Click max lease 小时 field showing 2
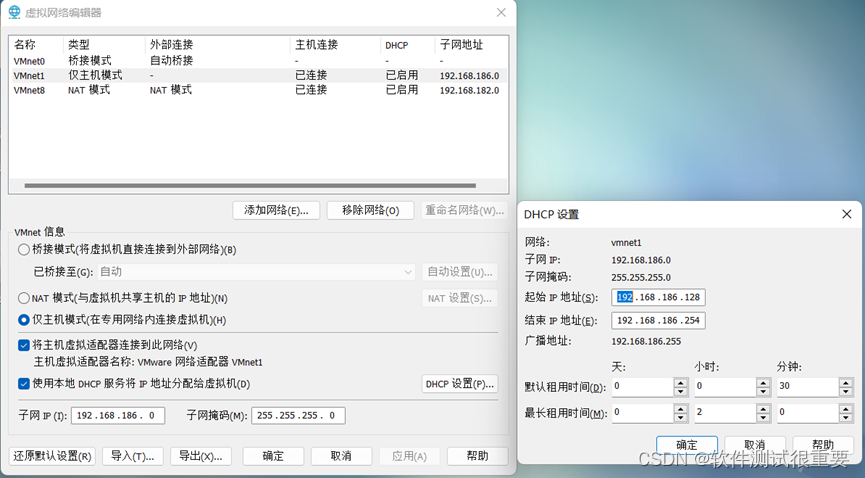The width and height of the screenshot is (865, 478). coord(725,412)
